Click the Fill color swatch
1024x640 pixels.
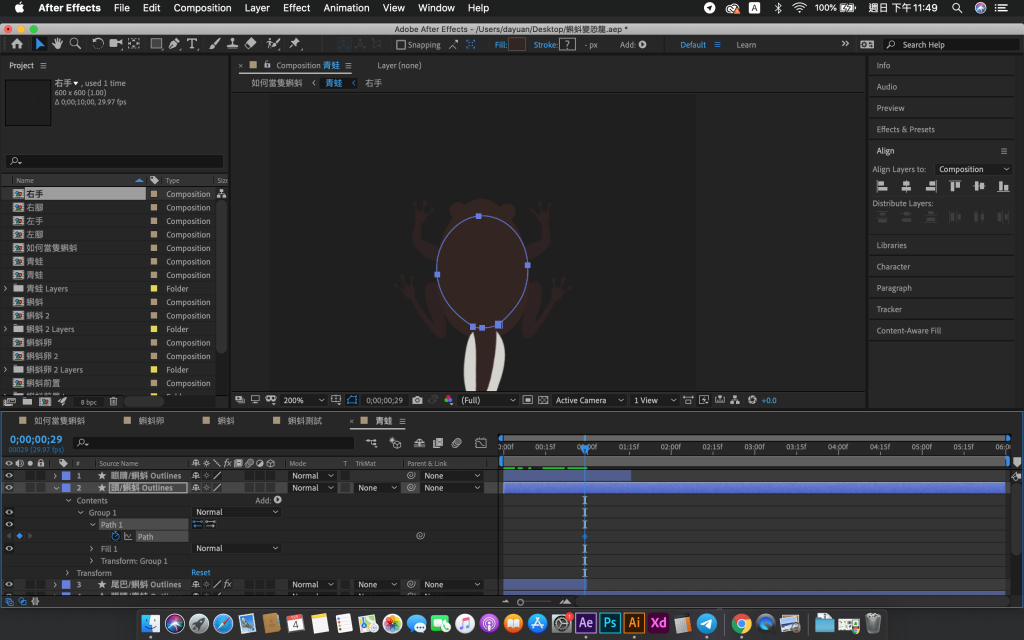(x=517, y=45)
